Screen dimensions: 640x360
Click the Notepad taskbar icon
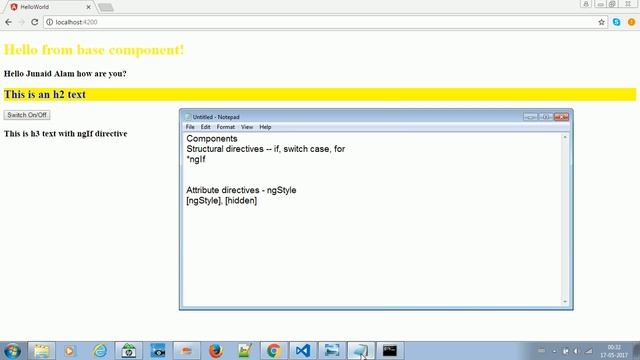tap(361, 351)
